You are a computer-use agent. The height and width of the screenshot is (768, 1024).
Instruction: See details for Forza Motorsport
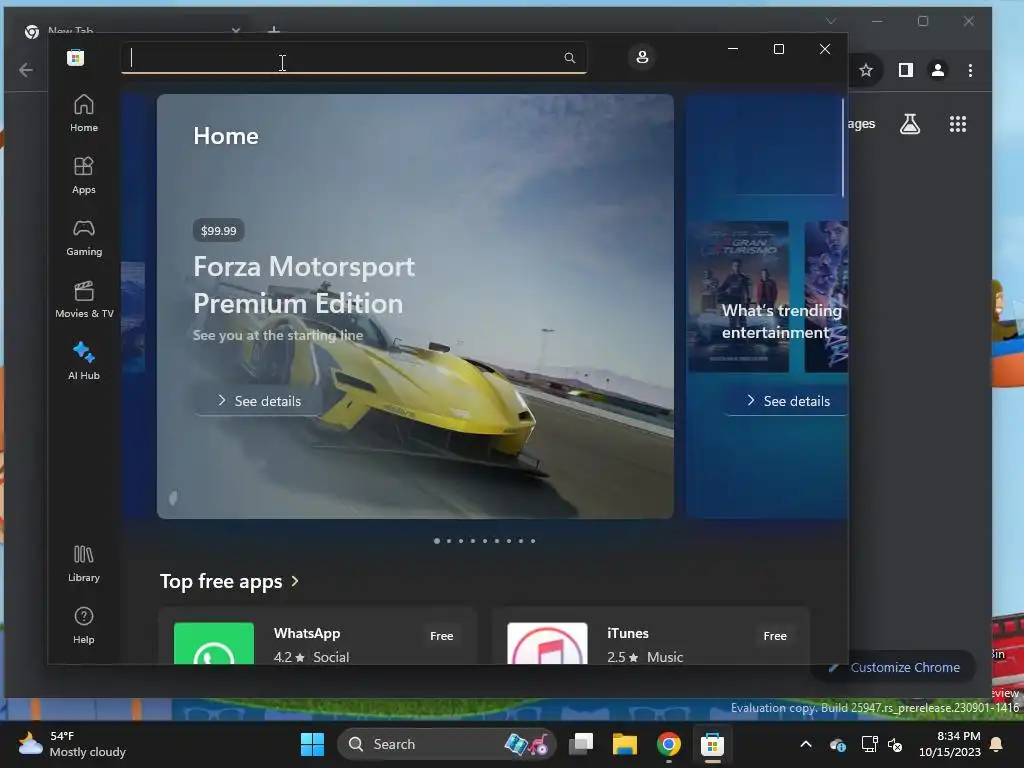[x=259, y=401]
